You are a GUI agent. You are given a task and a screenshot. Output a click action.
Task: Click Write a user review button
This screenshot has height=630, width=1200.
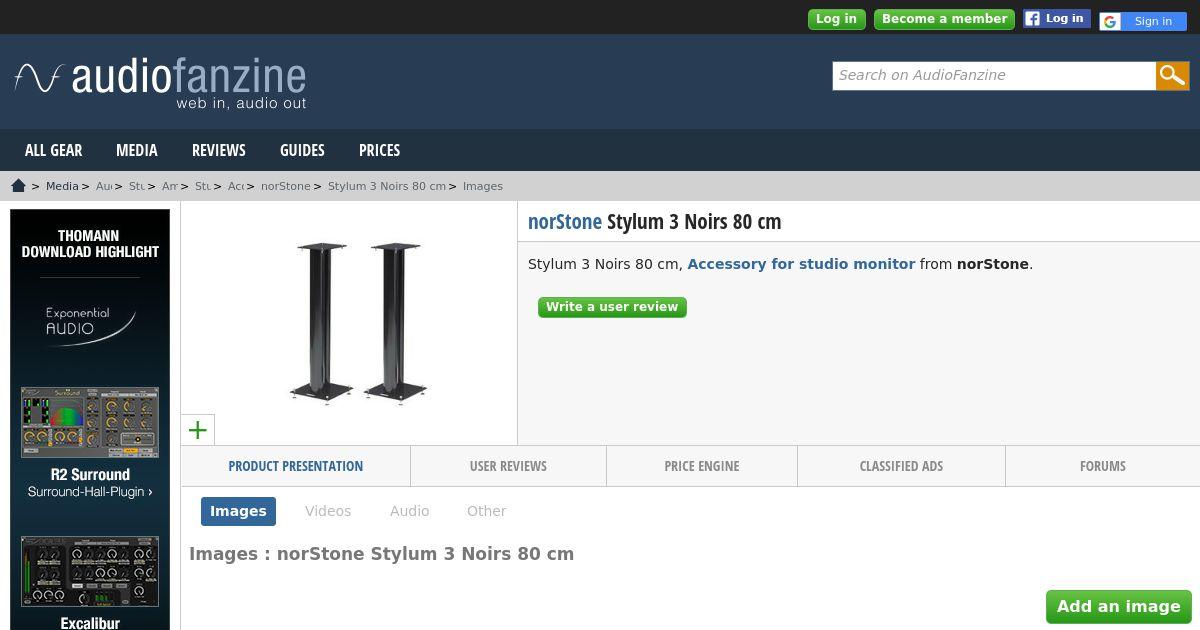612,307
